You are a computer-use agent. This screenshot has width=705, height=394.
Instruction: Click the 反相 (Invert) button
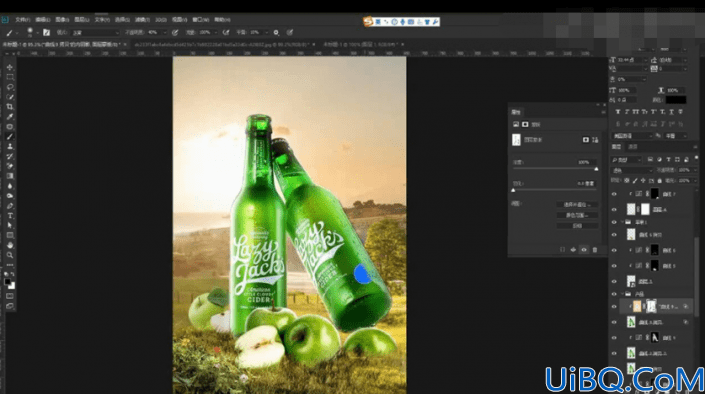click(x=577, y=226)
